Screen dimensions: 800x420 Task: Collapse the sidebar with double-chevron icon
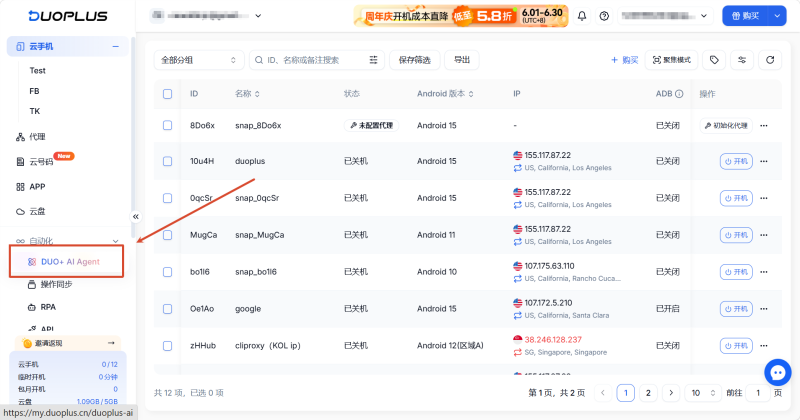point(136,216)
